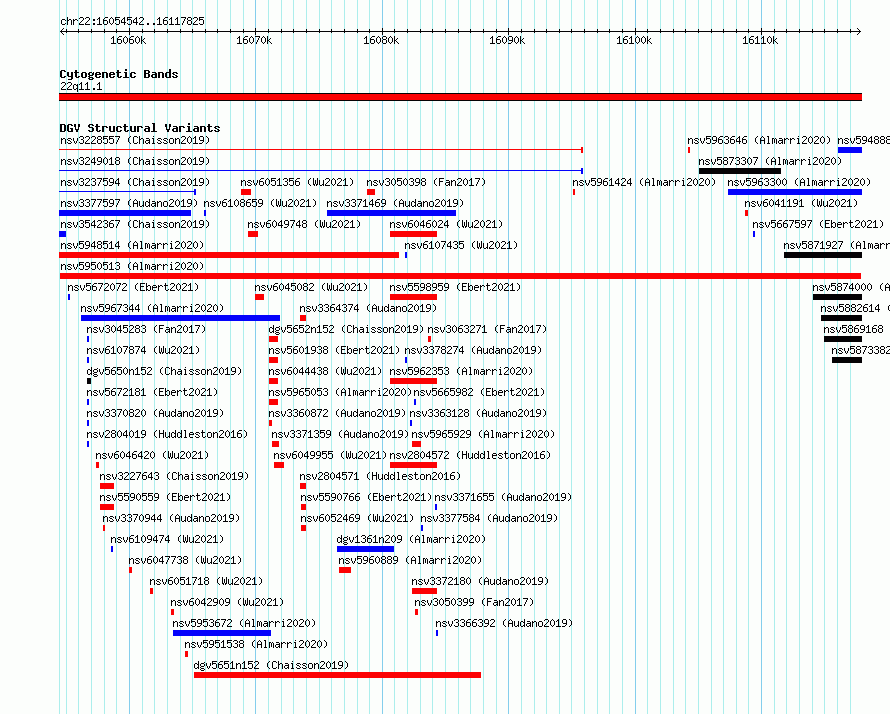Select nsv2804571 (Huddleston2016) label
This screenshot has height=714, width=890.
point(380,476)
